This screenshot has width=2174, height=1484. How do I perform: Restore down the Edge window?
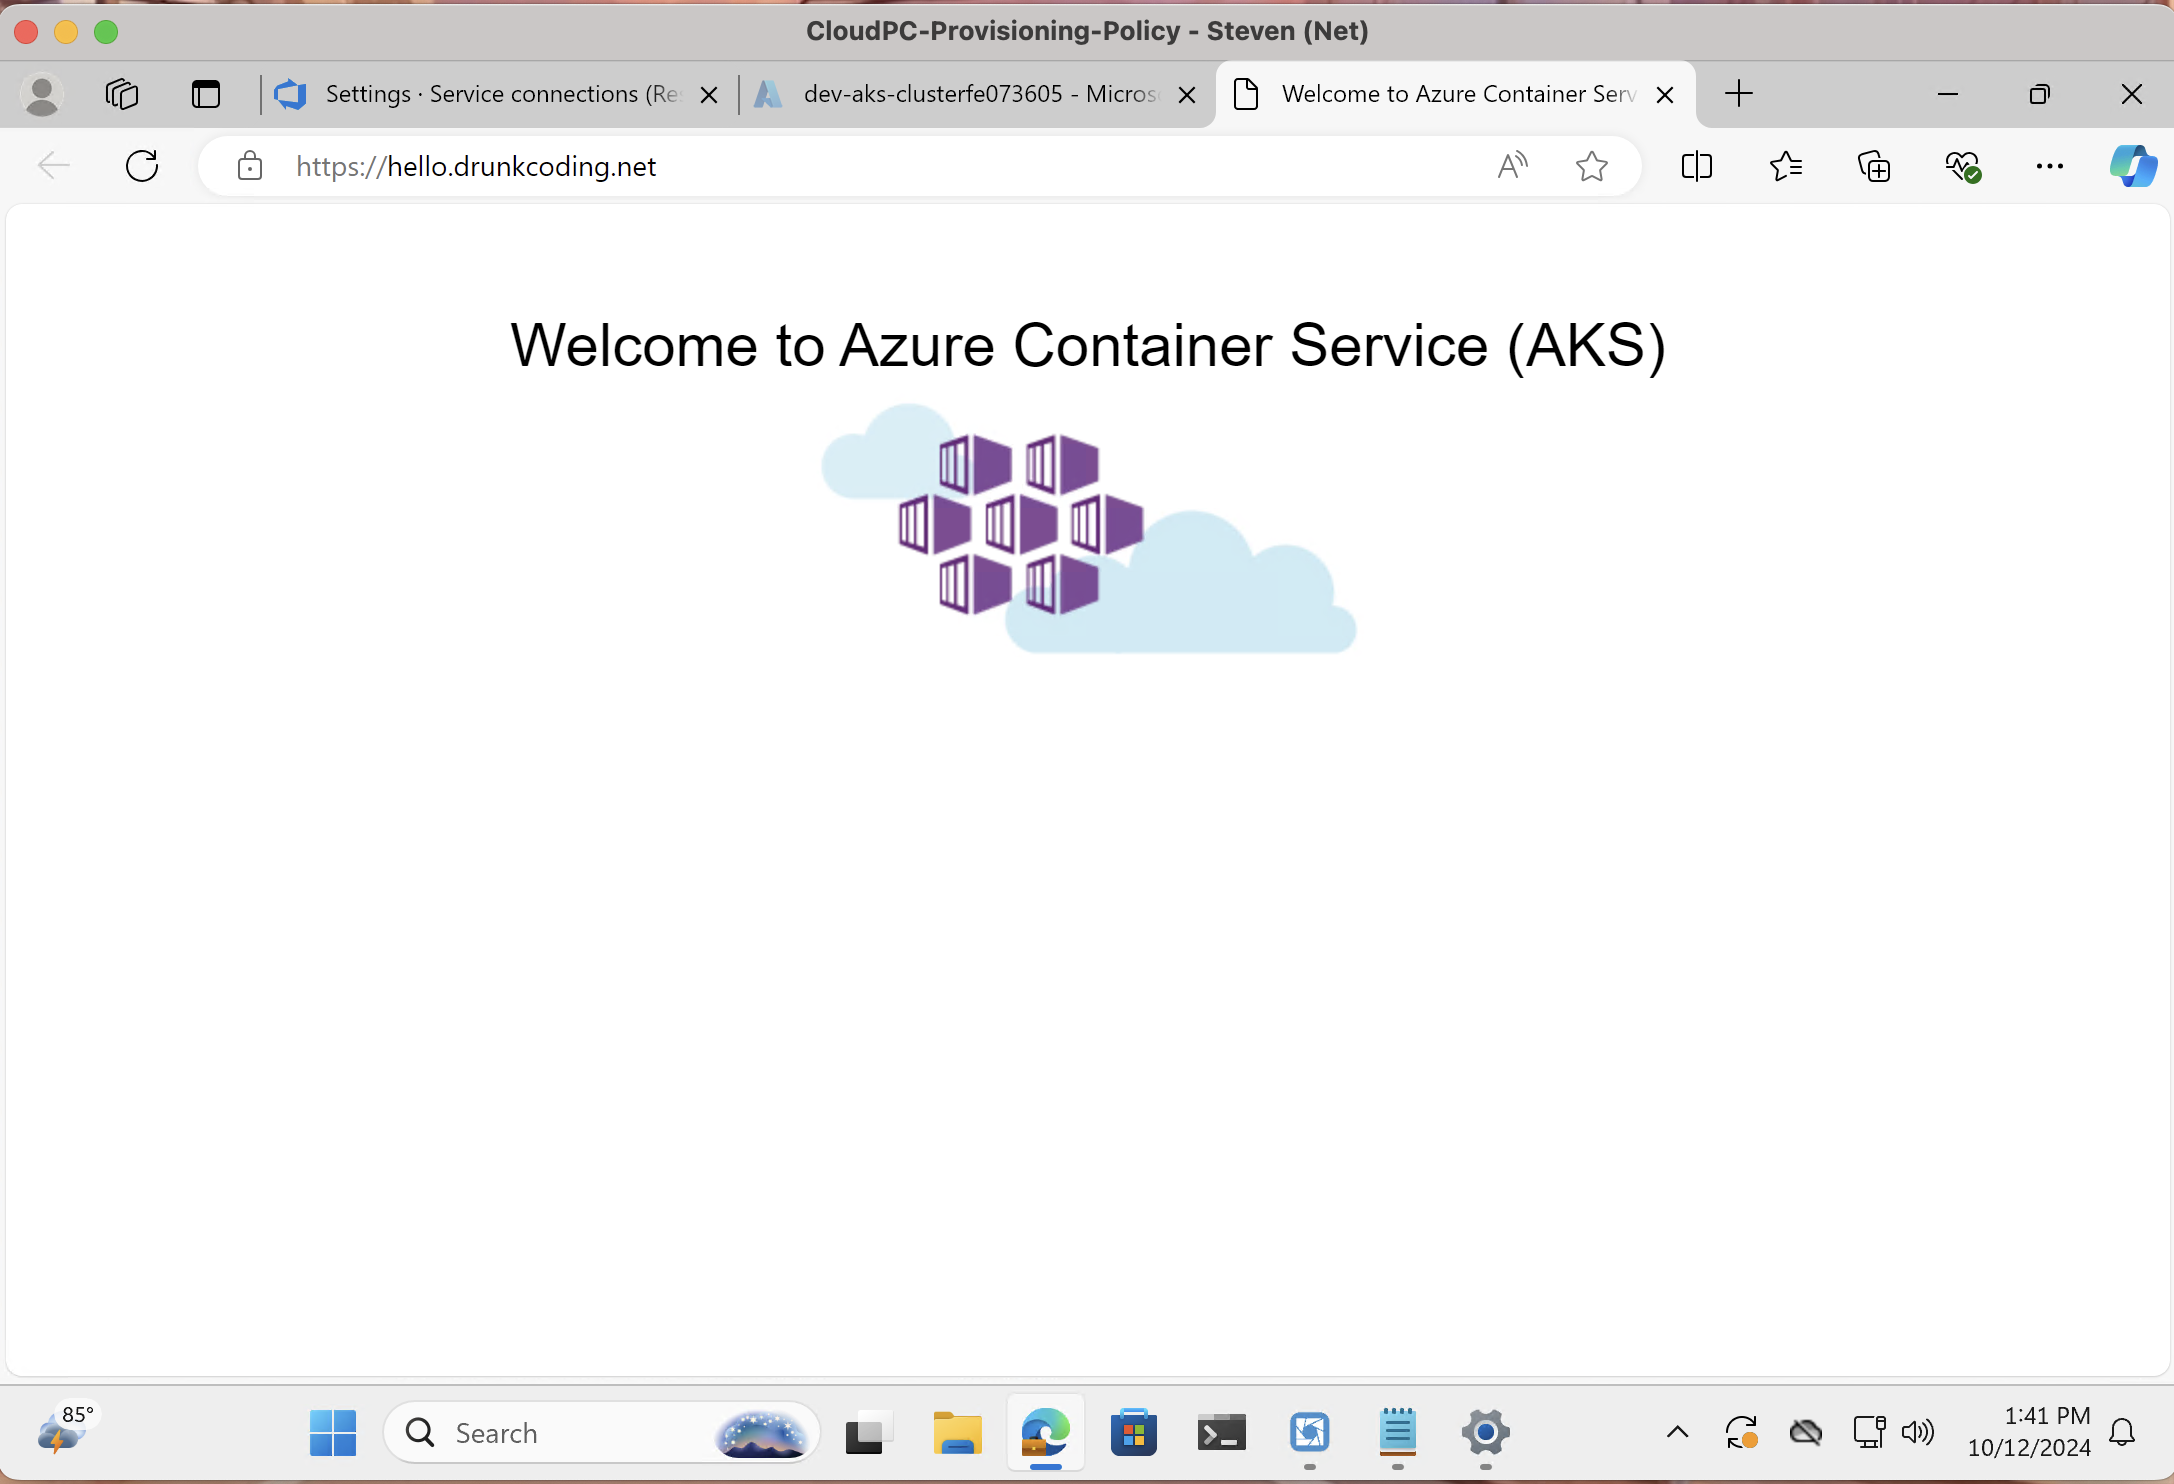click(x=2039, y=94)
